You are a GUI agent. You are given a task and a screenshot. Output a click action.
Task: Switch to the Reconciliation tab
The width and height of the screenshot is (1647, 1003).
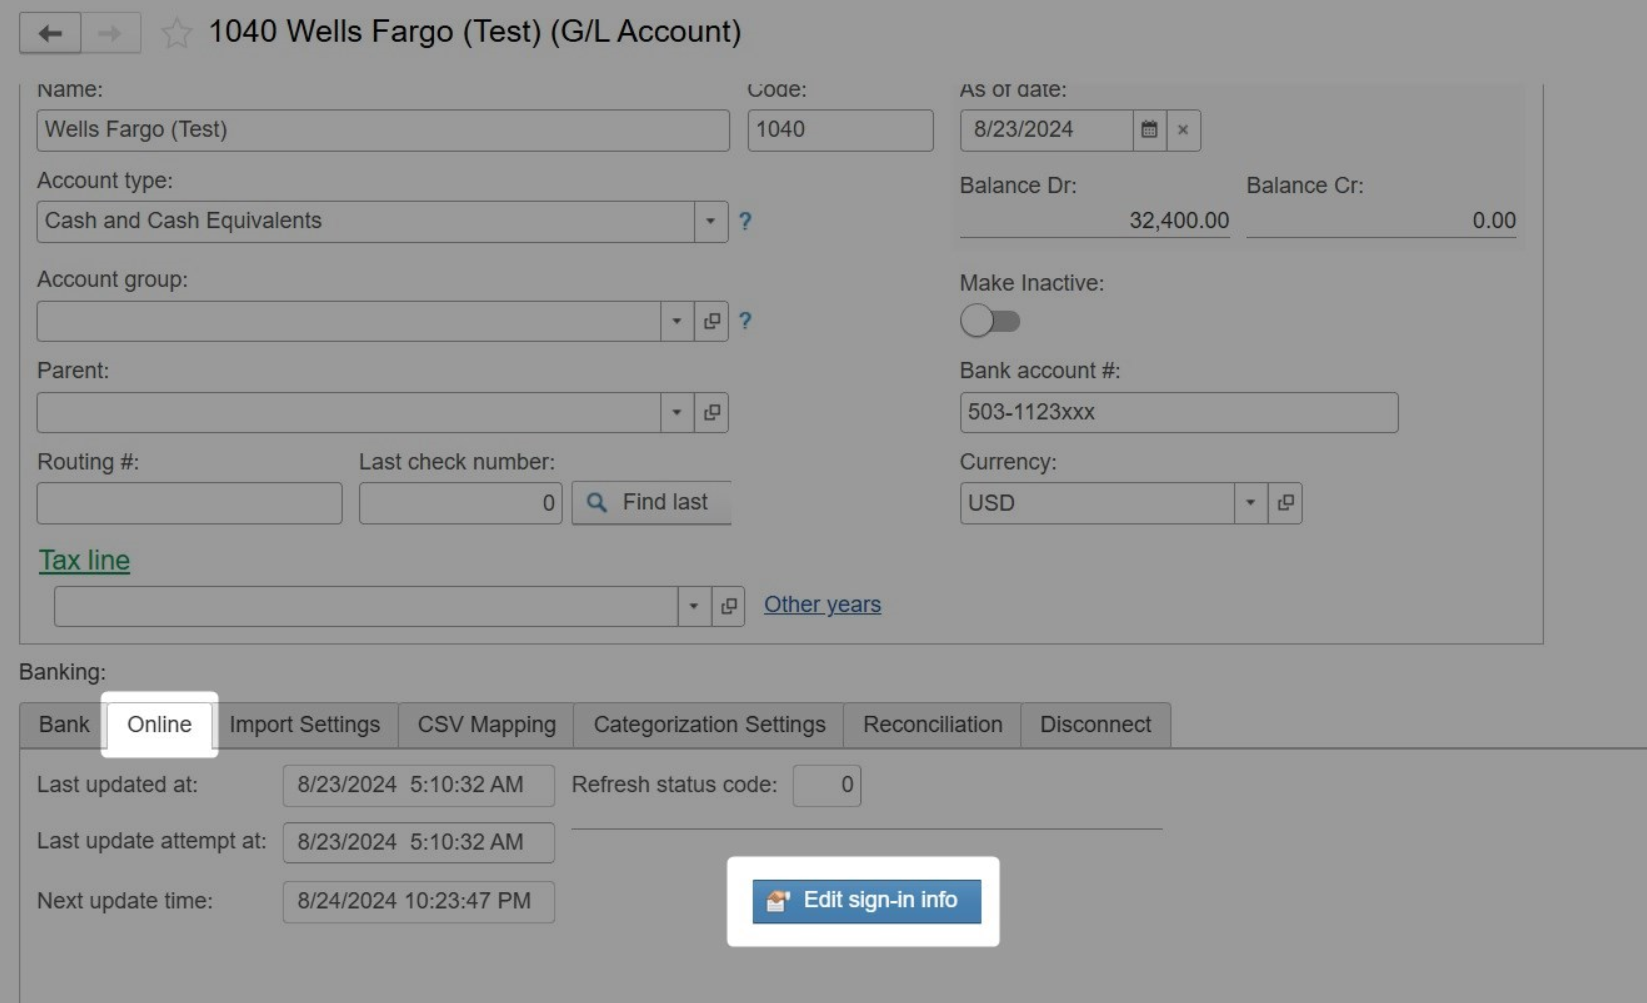tap(932, 725)
